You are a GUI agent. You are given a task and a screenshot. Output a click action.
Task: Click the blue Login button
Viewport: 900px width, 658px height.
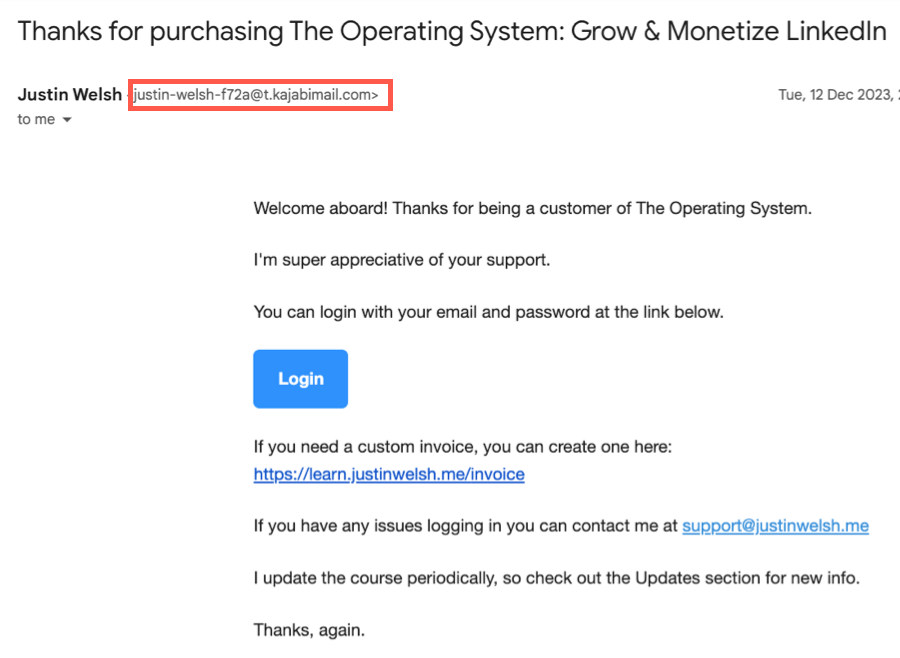click(x=300, y=379)
